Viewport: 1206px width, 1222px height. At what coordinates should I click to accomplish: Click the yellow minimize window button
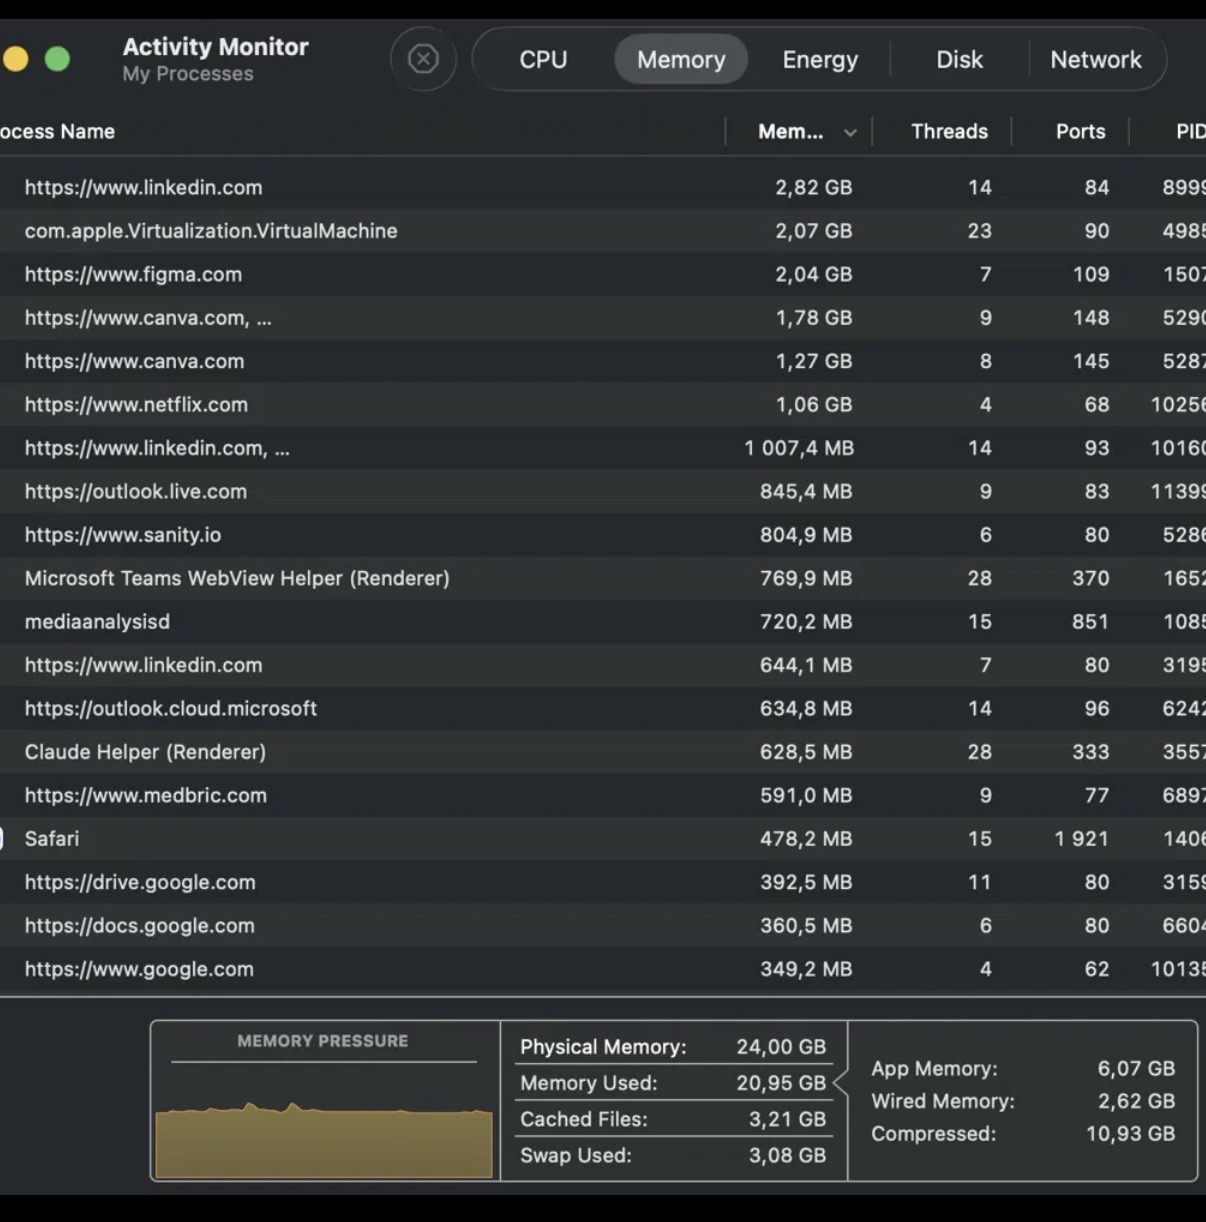[14, 59]
